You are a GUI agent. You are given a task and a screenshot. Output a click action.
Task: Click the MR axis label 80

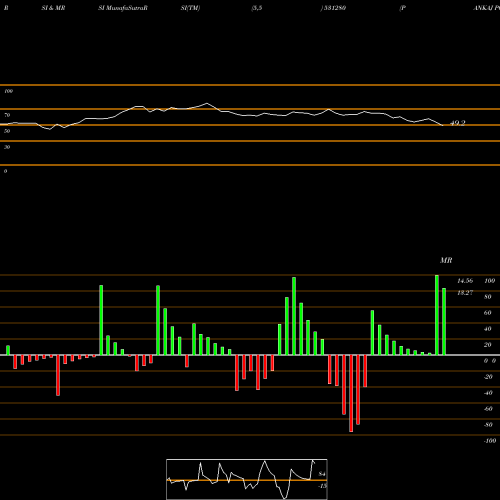click(x=488, y=297)
